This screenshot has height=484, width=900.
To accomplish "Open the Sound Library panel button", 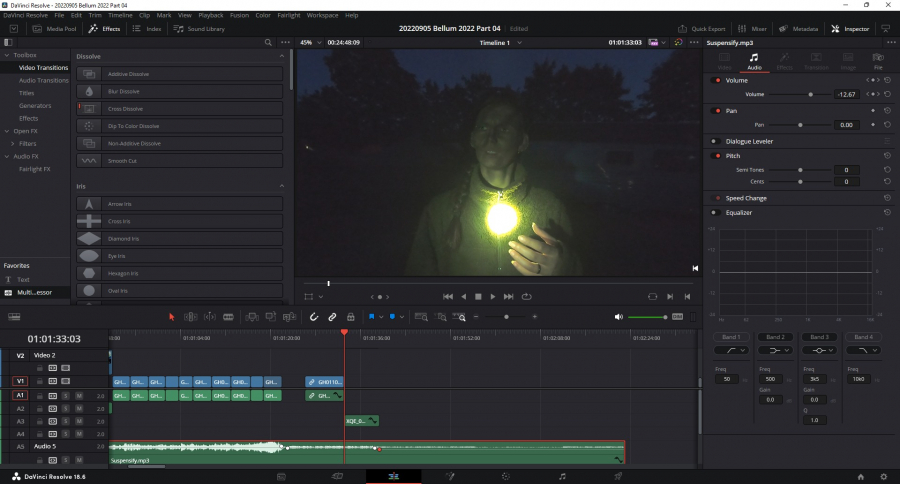I will pos(199,29).
